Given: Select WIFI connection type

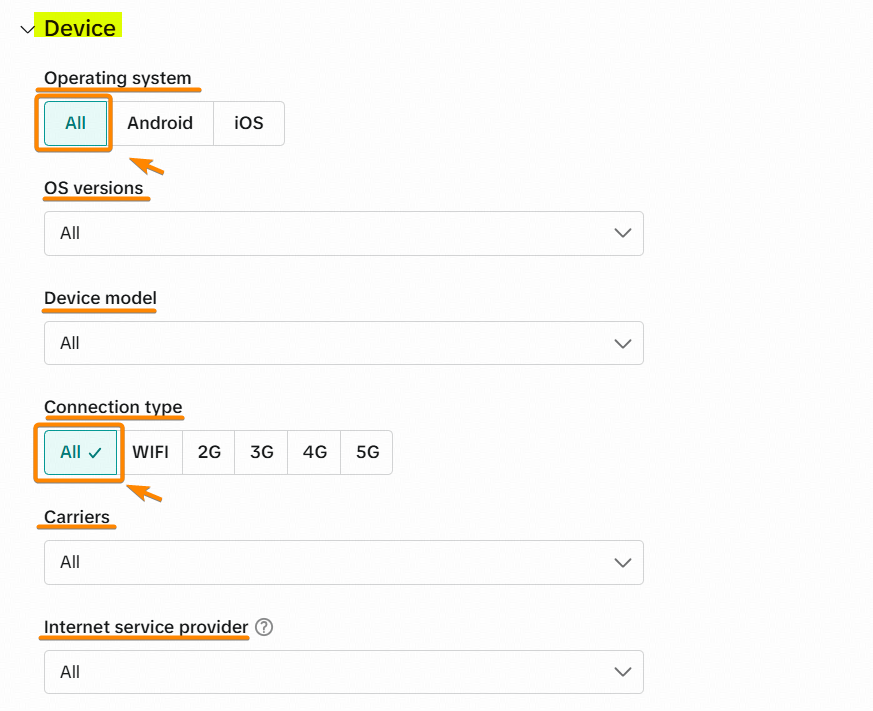Looking at the screenshot, I should click(x=151, y=452).
